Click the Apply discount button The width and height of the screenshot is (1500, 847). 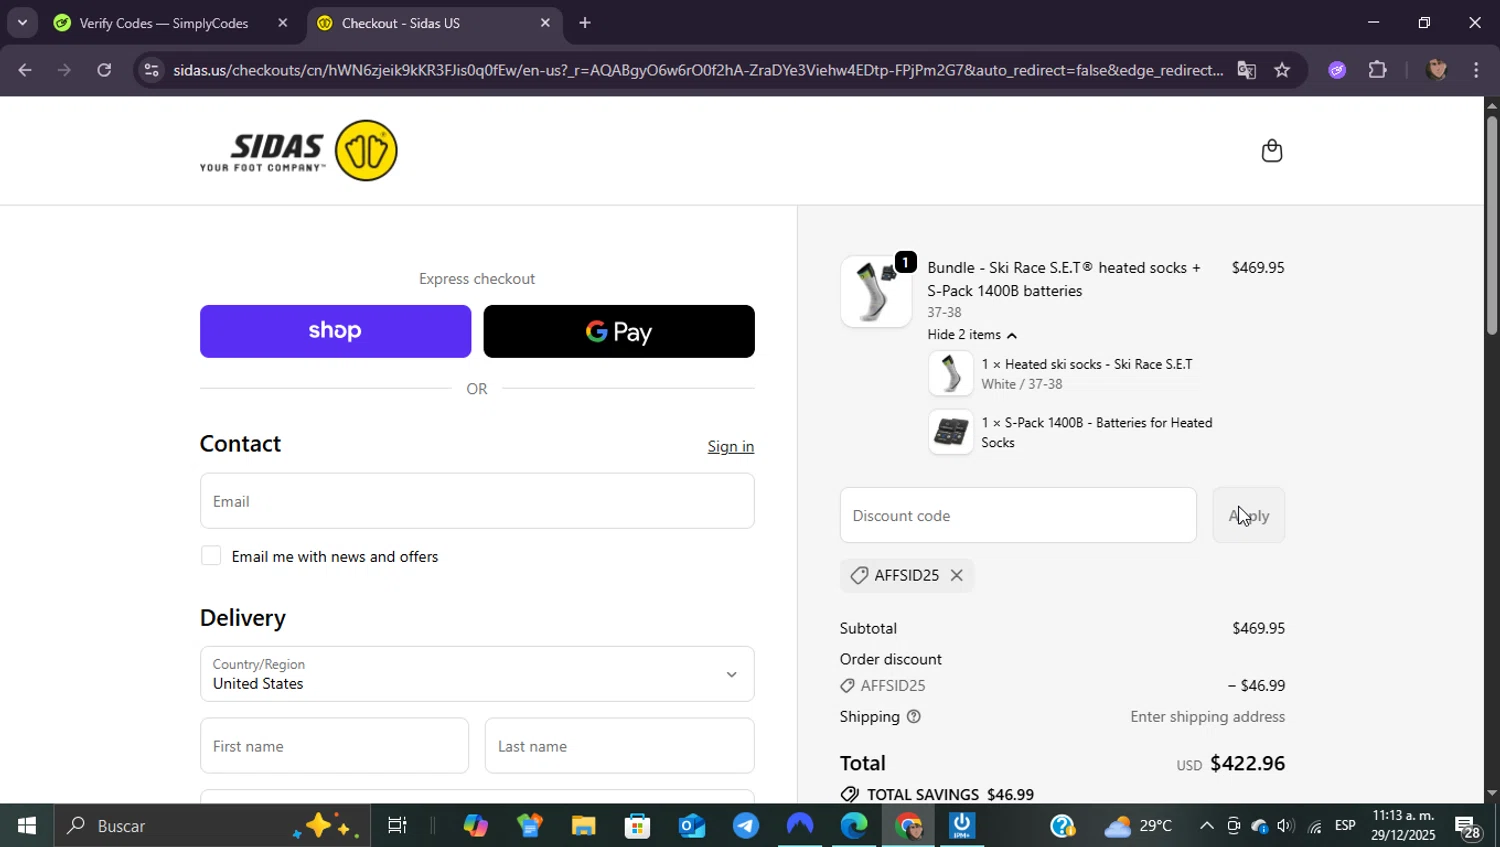(1249, 516)
